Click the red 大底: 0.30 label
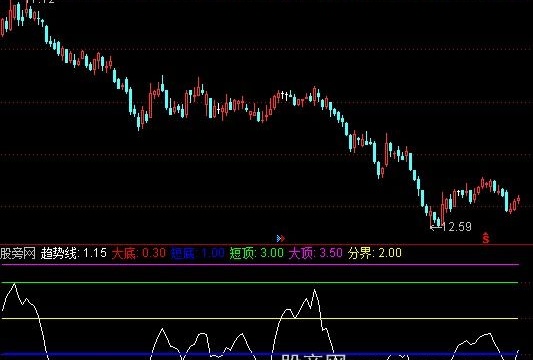 (139, 253)
